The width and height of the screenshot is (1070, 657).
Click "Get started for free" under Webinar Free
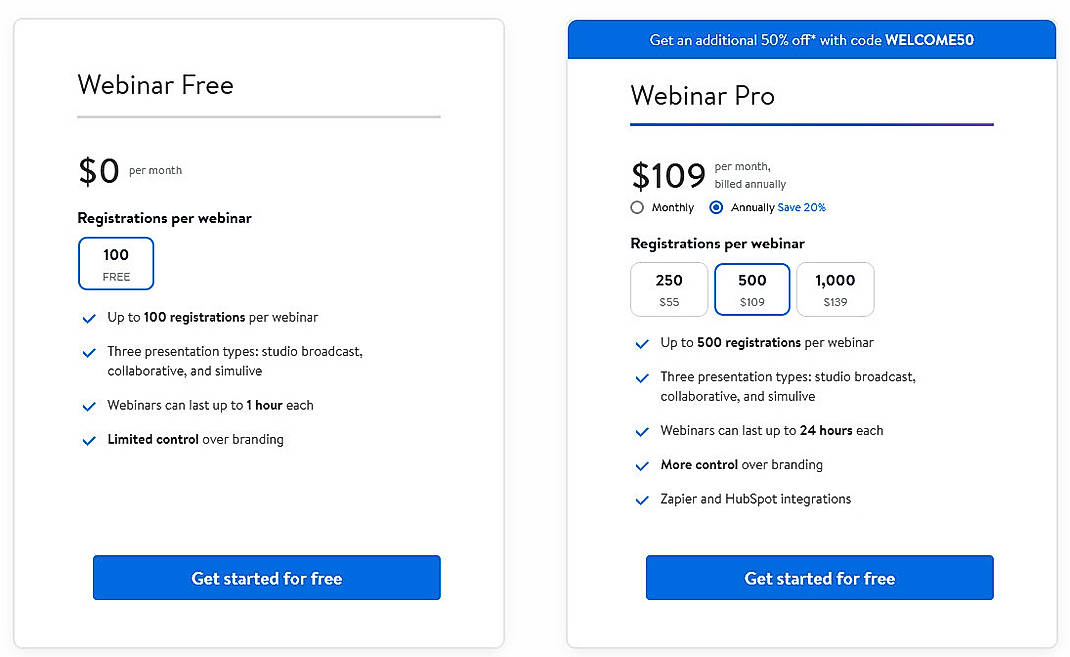click(x=266, y=578)
